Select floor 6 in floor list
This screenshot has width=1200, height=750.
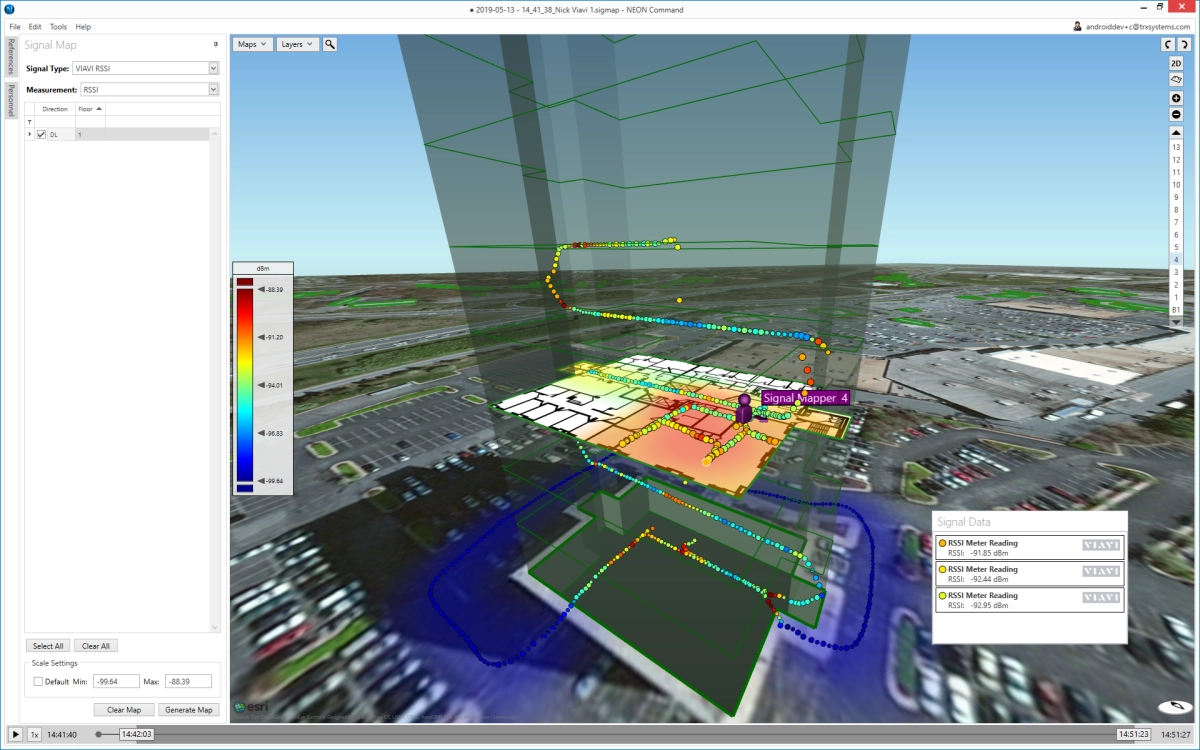(x=1176, y=234)
